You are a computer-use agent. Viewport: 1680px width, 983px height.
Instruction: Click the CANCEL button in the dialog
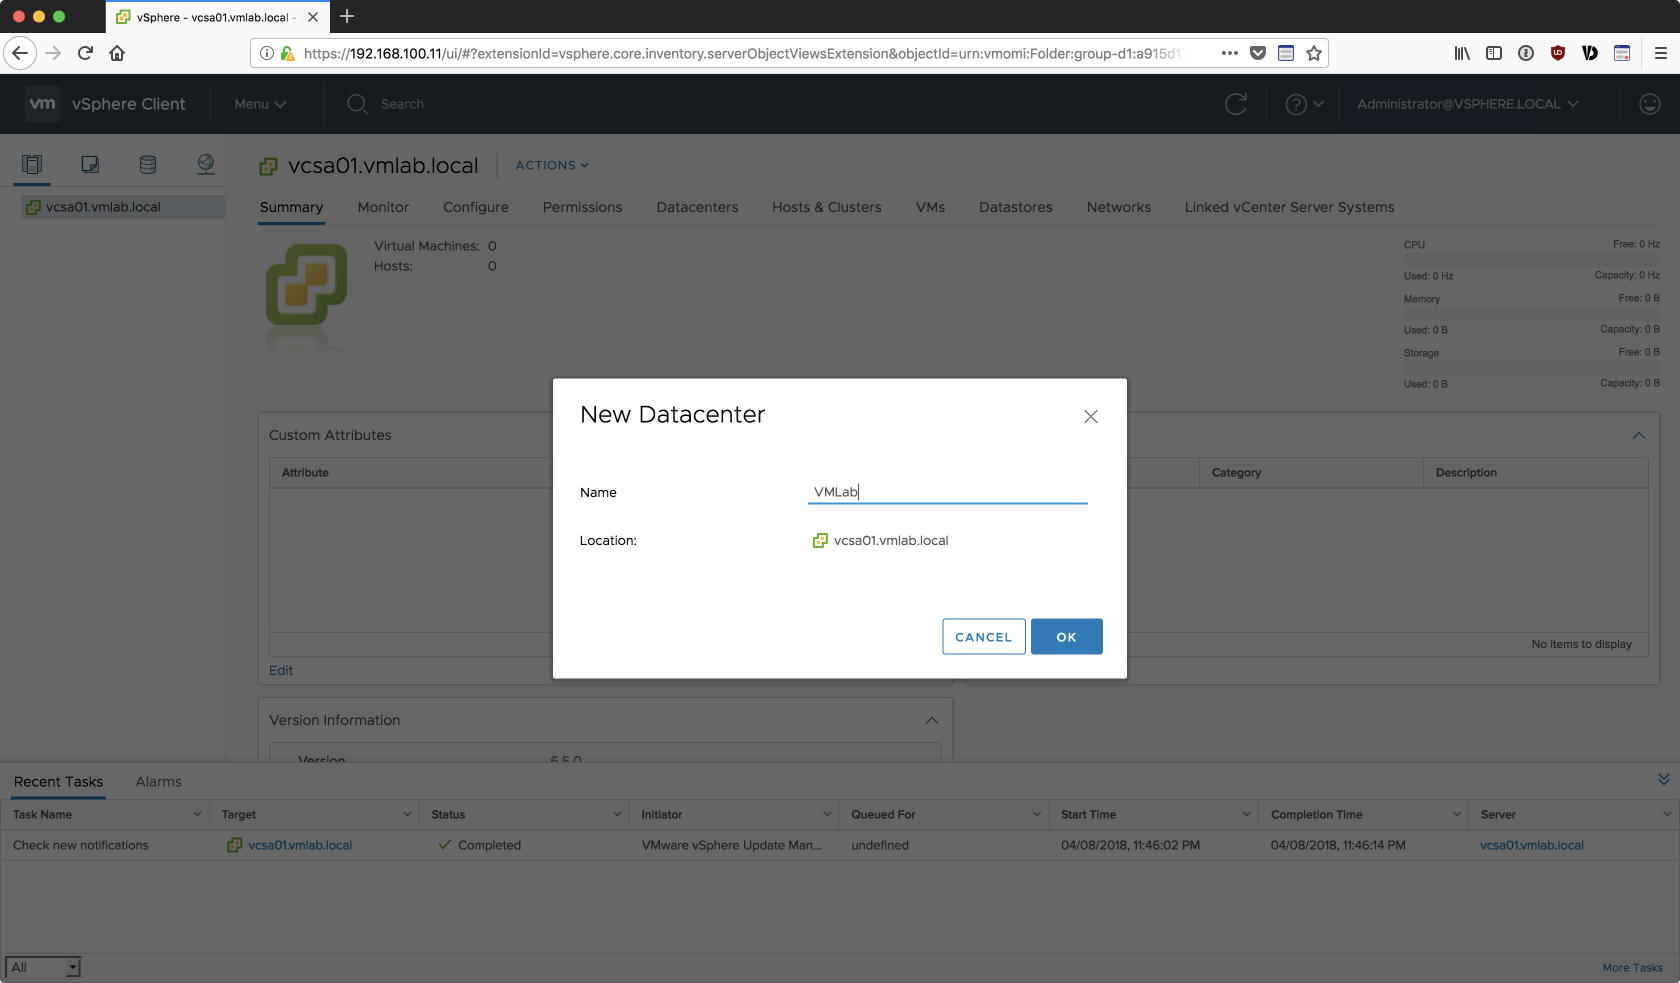pos(983,637)
